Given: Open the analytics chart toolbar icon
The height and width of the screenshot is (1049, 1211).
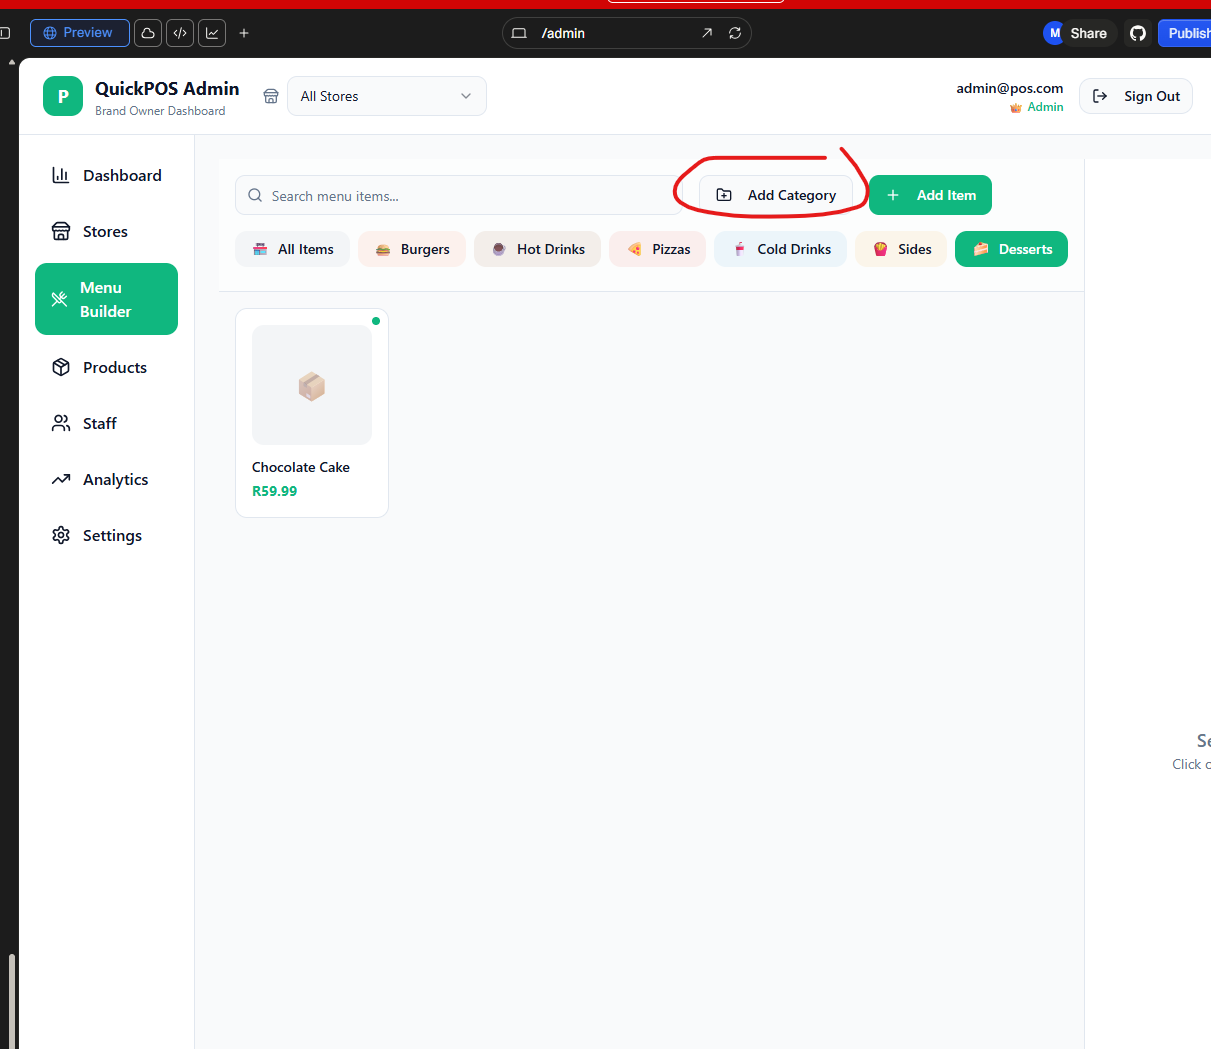Looking at the screenshot, I should (x=212, y=33).
